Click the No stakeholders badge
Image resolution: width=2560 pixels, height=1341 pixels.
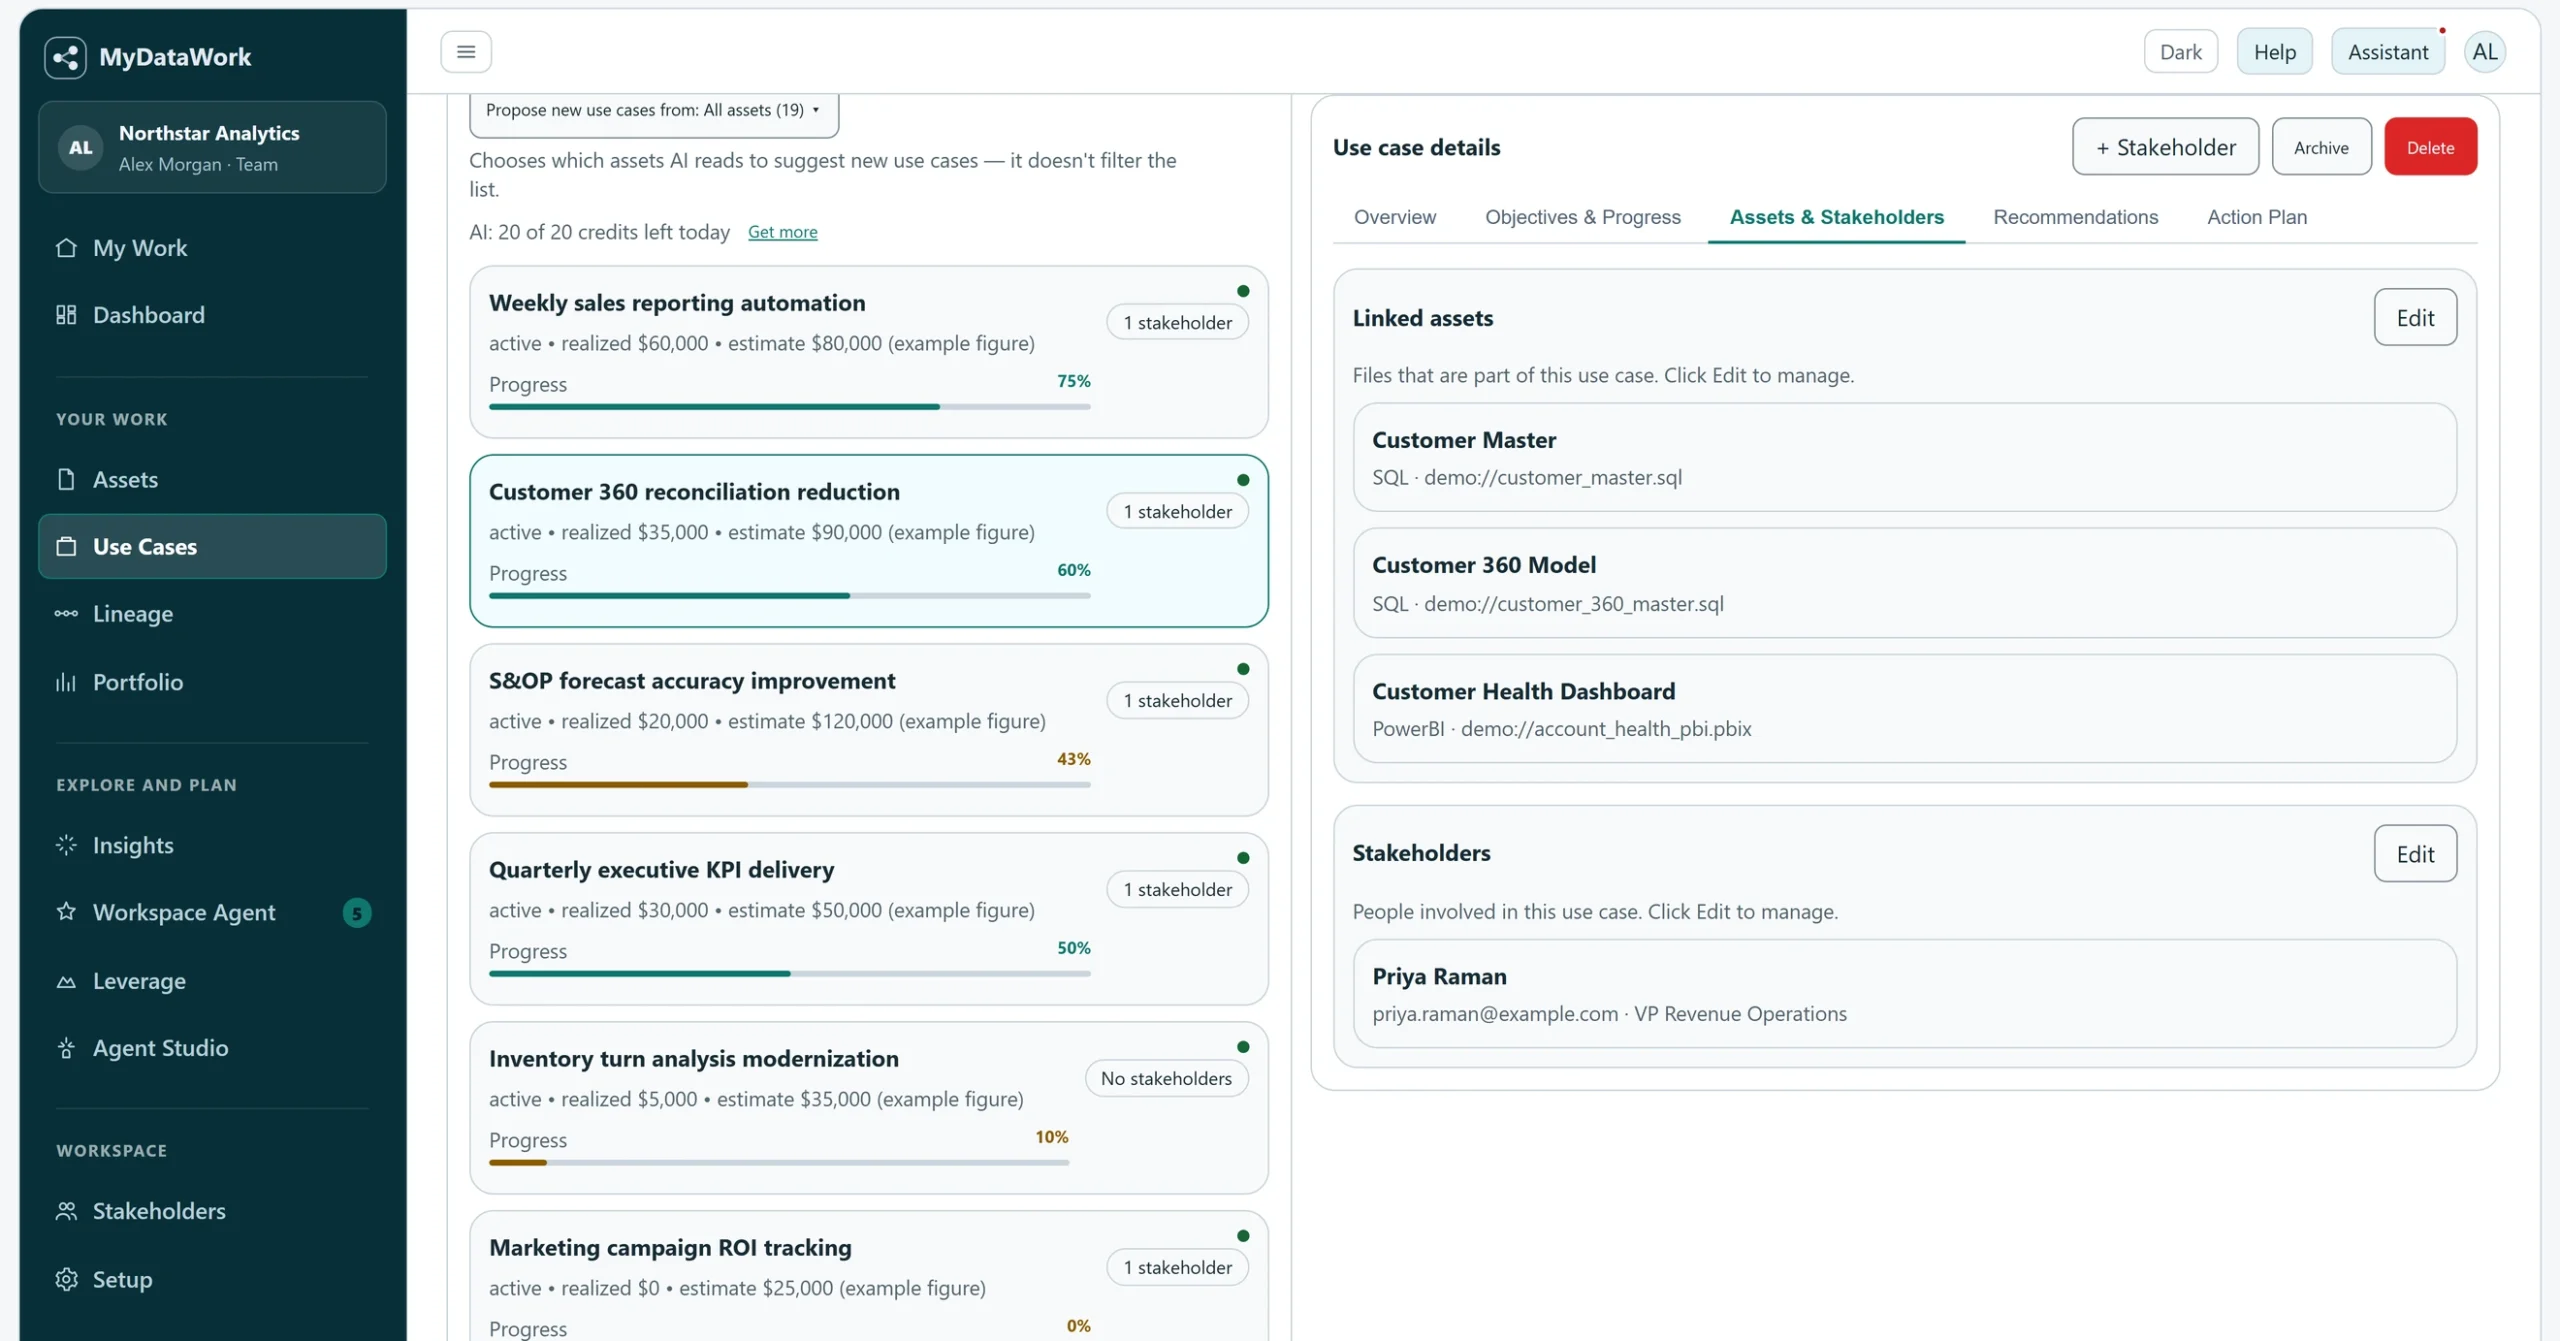coord(1166,1078)
